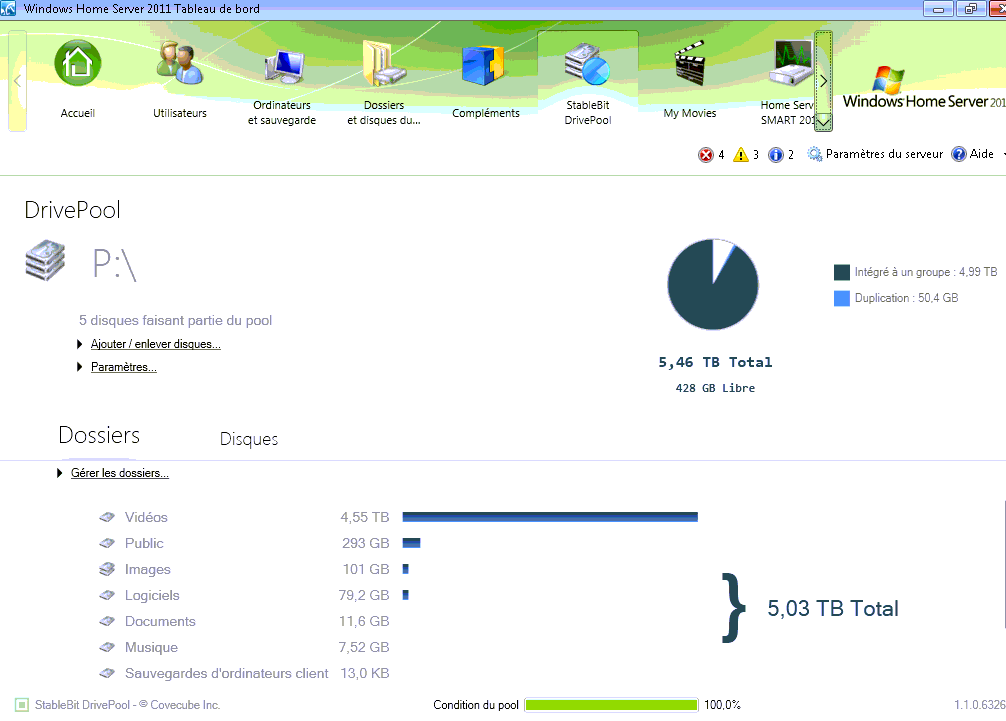
Task: Click the 428 GB Libre label
Action: 715,388
